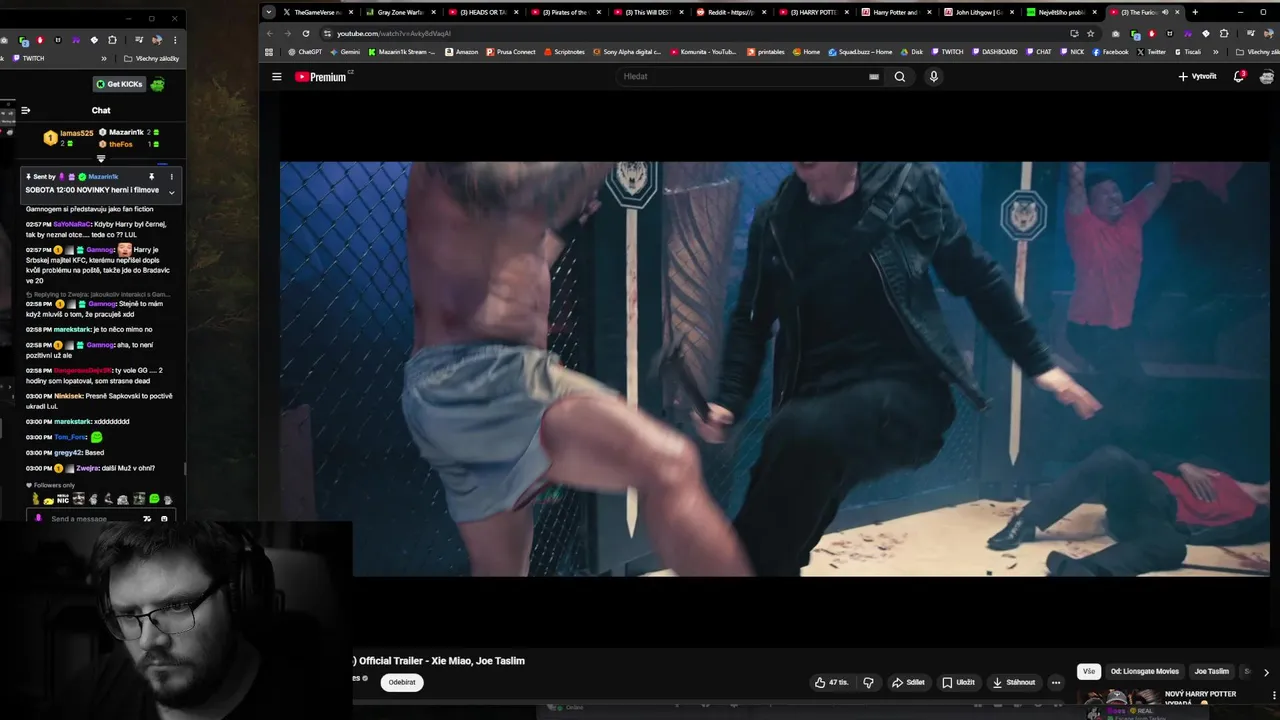Switch to the Pirates of the tab
The image size is (1280, 720).
pos(564,12)
